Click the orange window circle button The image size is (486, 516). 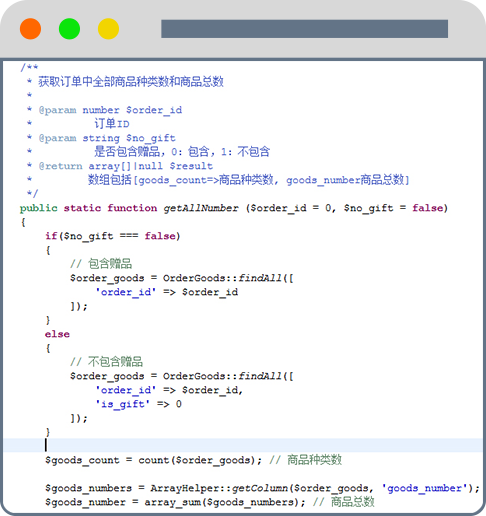(30, 29)
